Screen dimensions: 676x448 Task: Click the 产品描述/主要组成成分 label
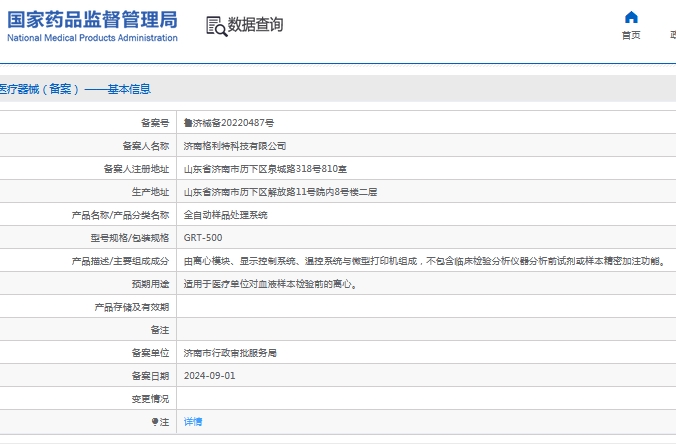pyautogui.click(x=120, y=261)
